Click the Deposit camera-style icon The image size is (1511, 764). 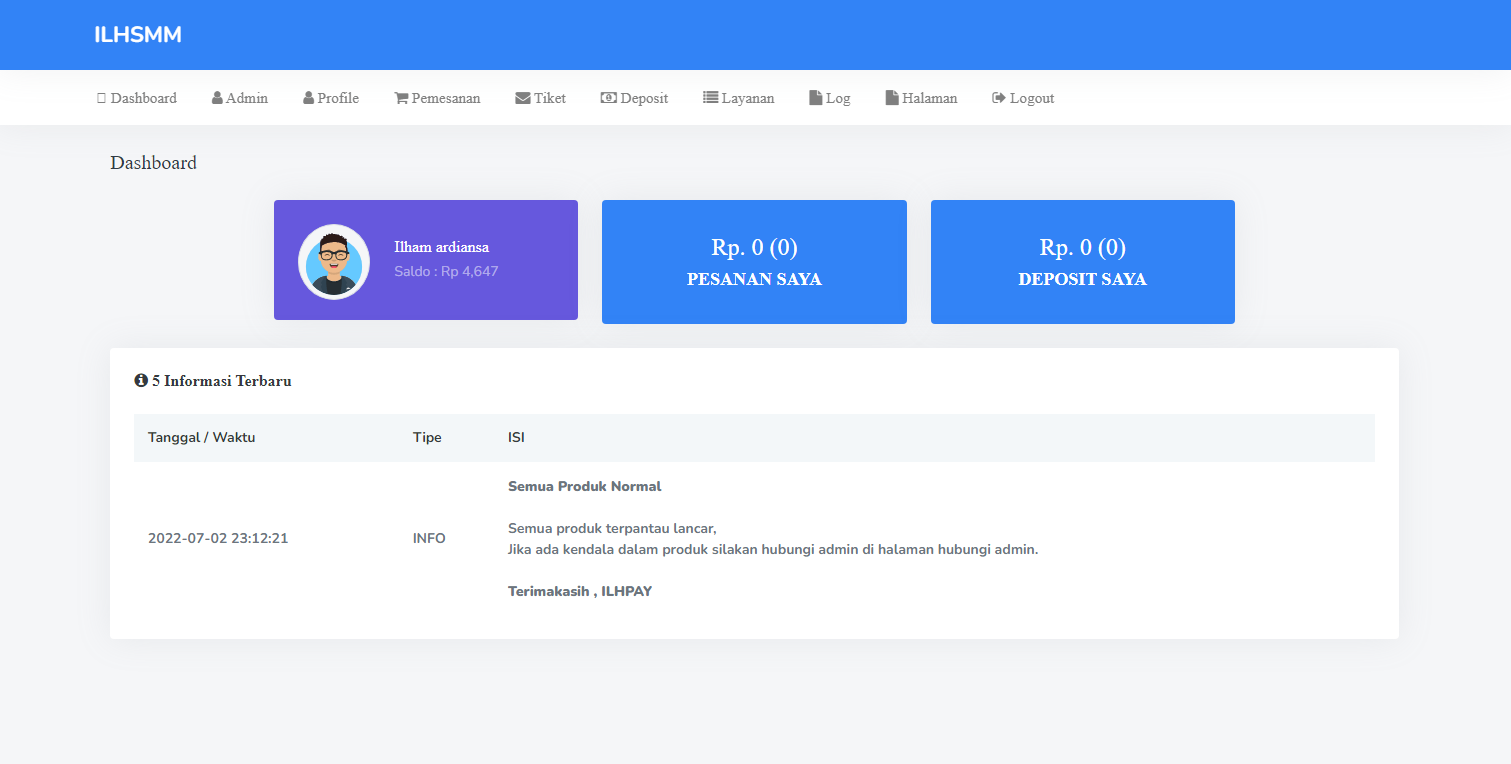click(x=608, y=97)
